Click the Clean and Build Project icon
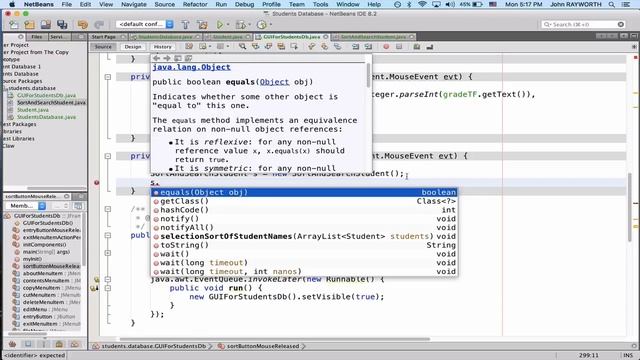Image resolution: width=640 pixels, height=360 pixels. [202, 24]
